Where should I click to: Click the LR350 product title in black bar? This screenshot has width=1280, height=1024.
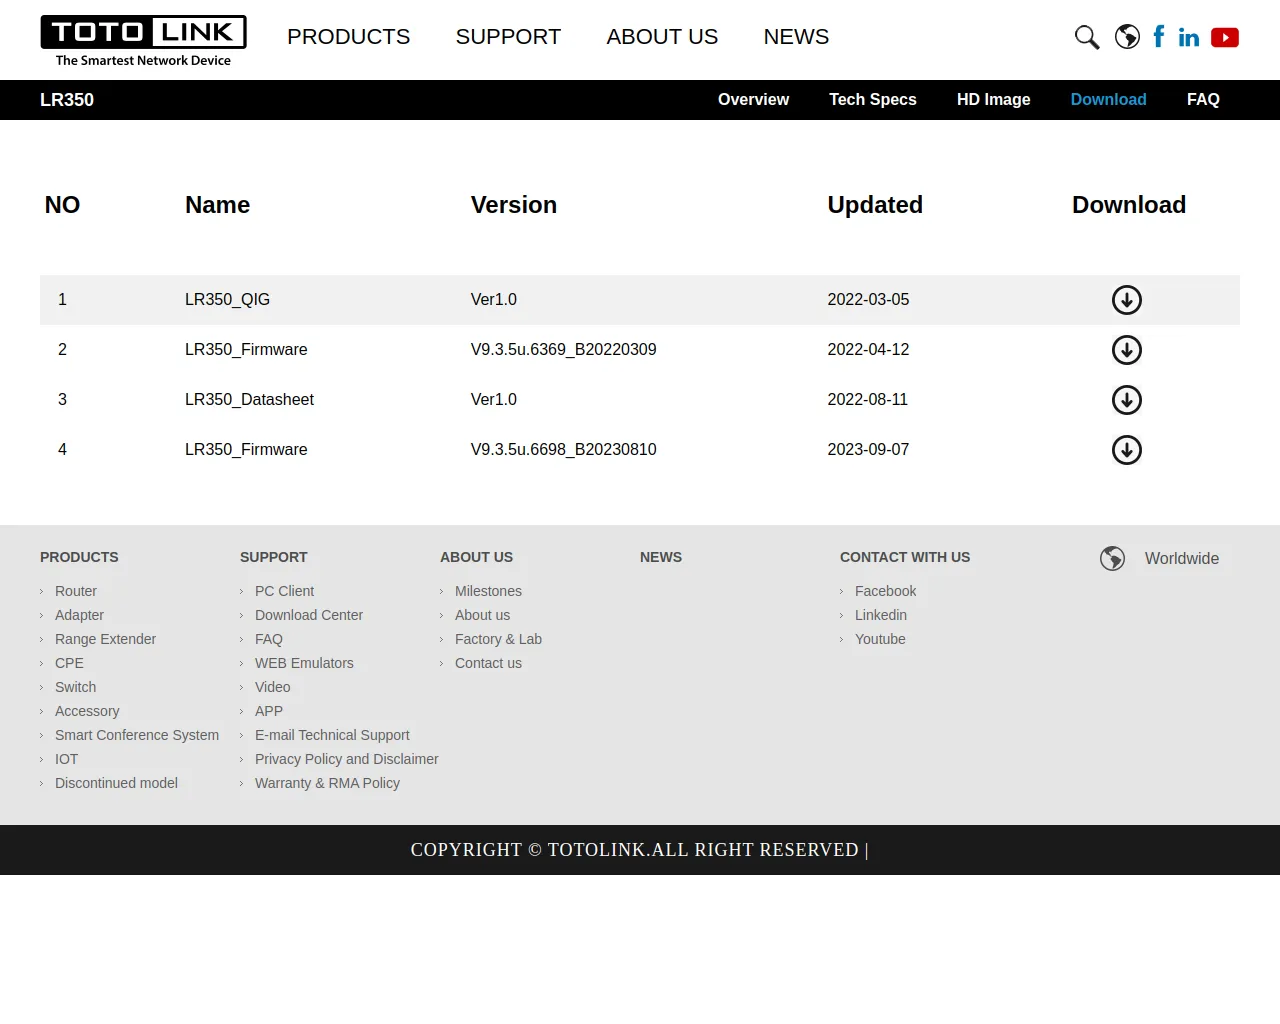(x=67, y=100)
